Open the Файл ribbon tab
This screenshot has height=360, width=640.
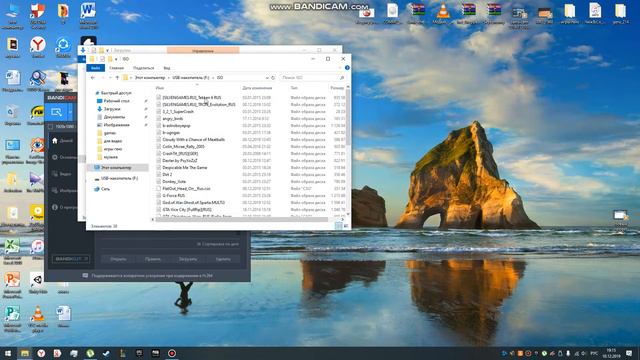96,68
